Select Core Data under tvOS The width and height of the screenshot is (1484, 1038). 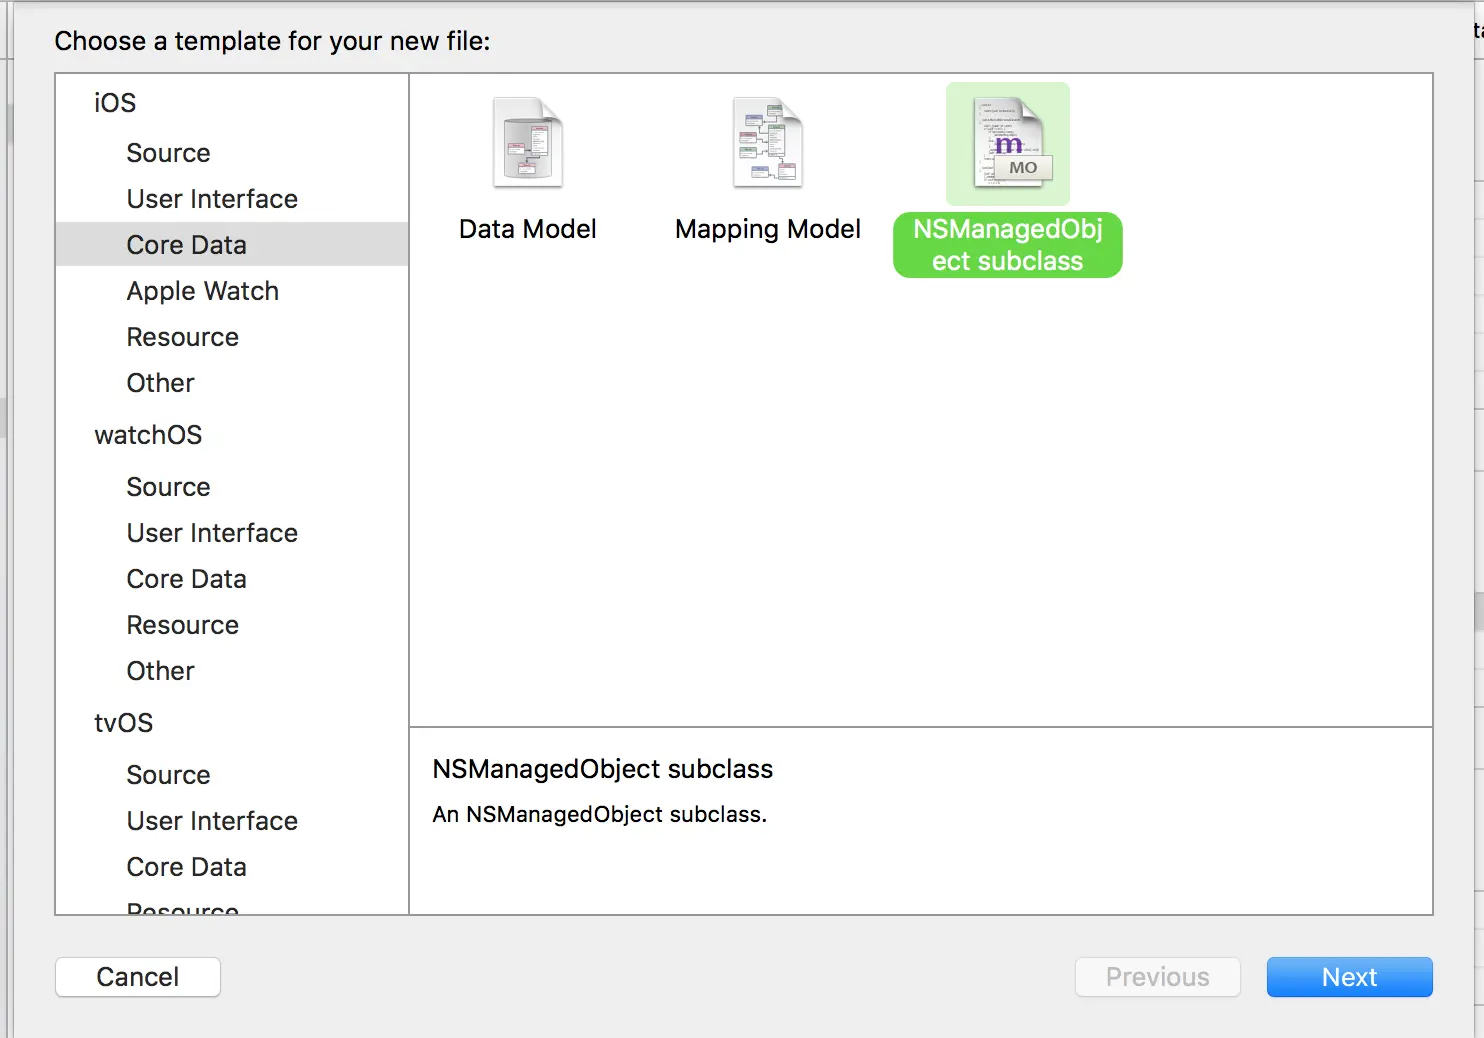point(186,867)
